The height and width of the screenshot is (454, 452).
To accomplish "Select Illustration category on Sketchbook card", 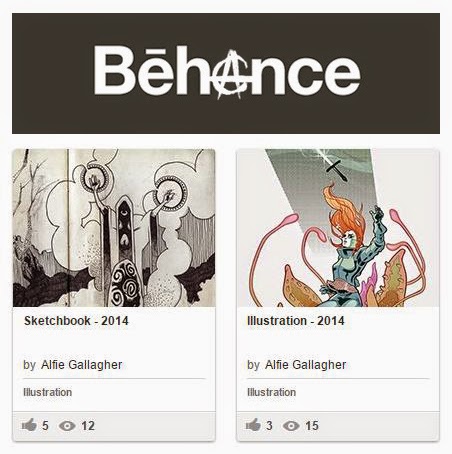I will point(48,392).
